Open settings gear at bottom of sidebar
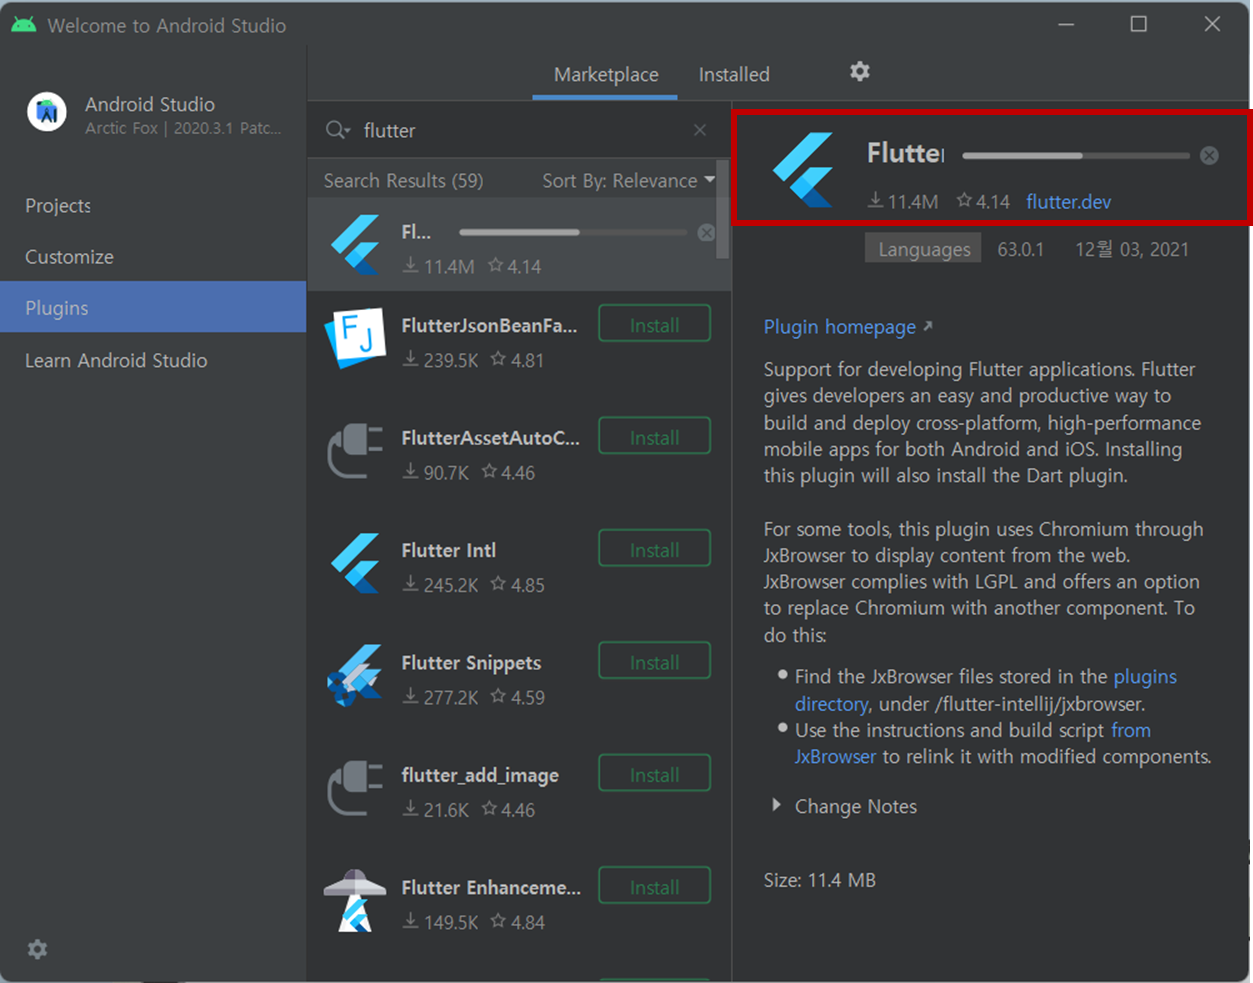Viewport: 1253px width, 983px height. tap(38, 949)
